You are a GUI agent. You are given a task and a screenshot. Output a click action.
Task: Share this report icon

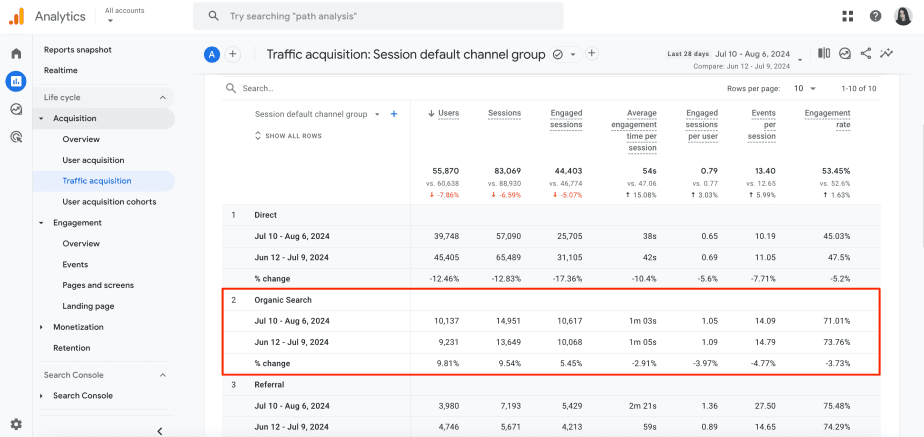pos(866,53)
